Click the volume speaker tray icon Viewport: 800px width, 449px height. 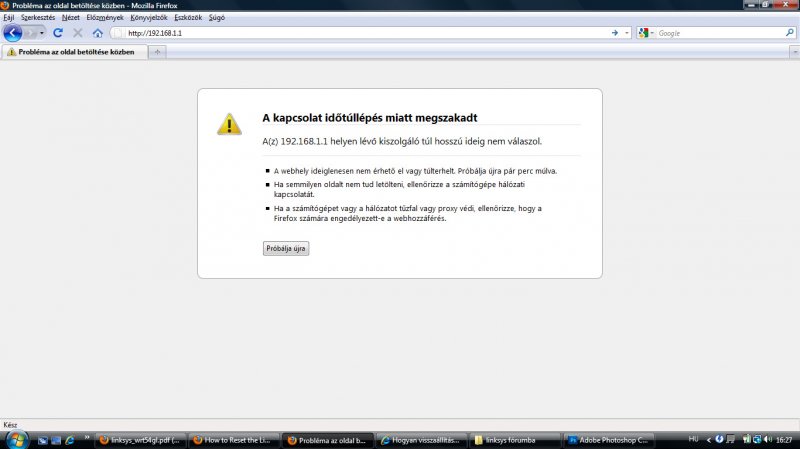coord(768,439)
